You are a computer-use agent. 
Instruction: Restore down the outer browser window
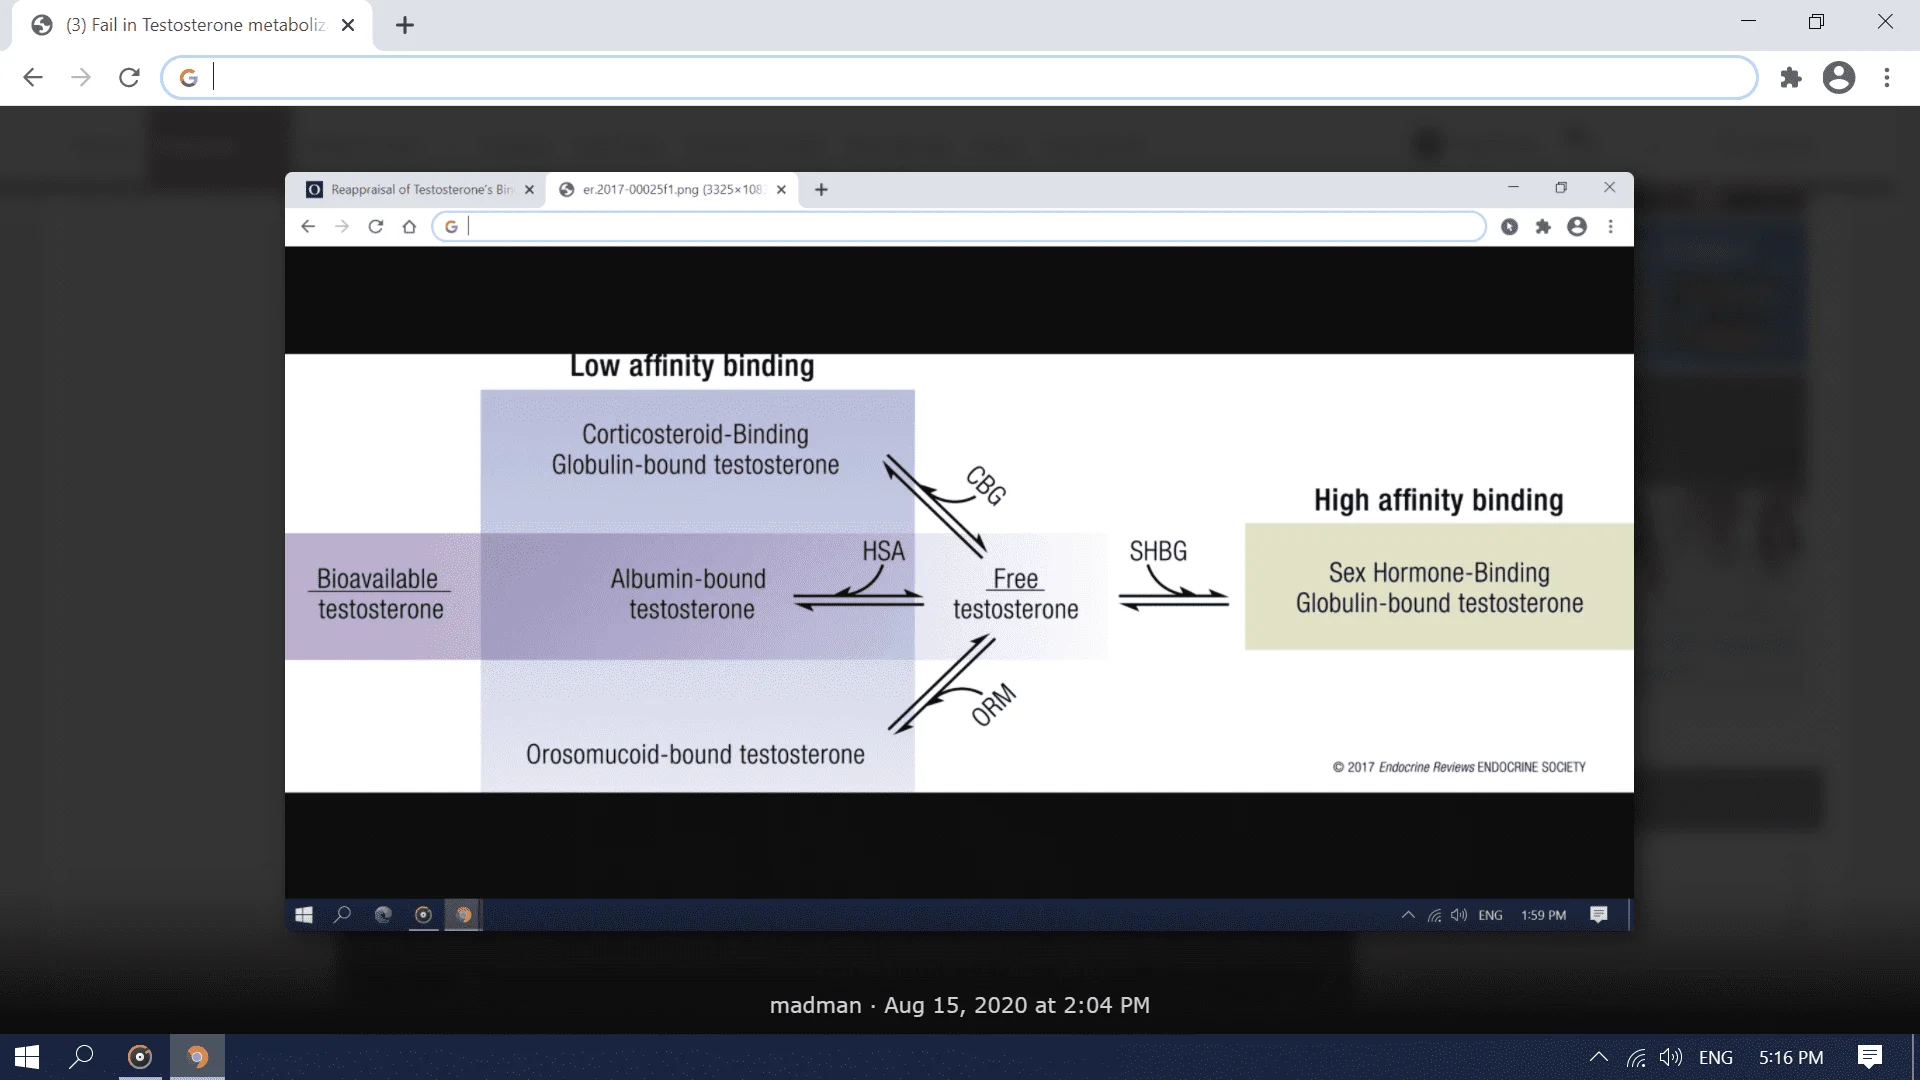(1816, 21)
